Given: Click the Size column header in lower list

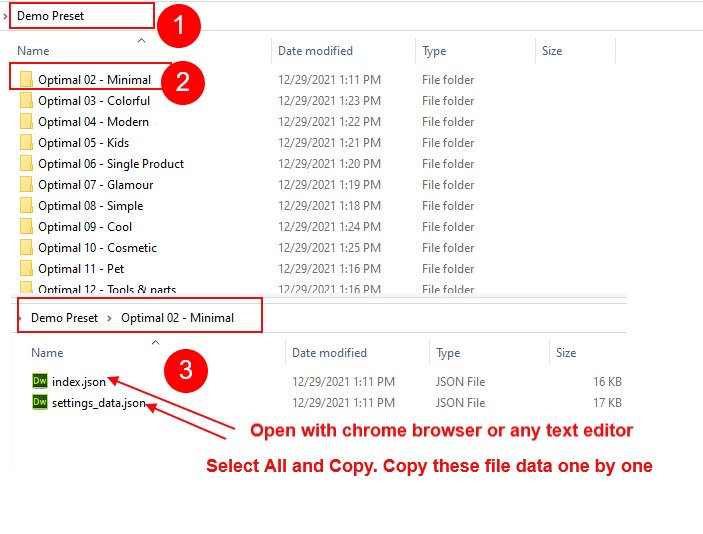Looking at the screenshot, I should [x=566, y=353].
